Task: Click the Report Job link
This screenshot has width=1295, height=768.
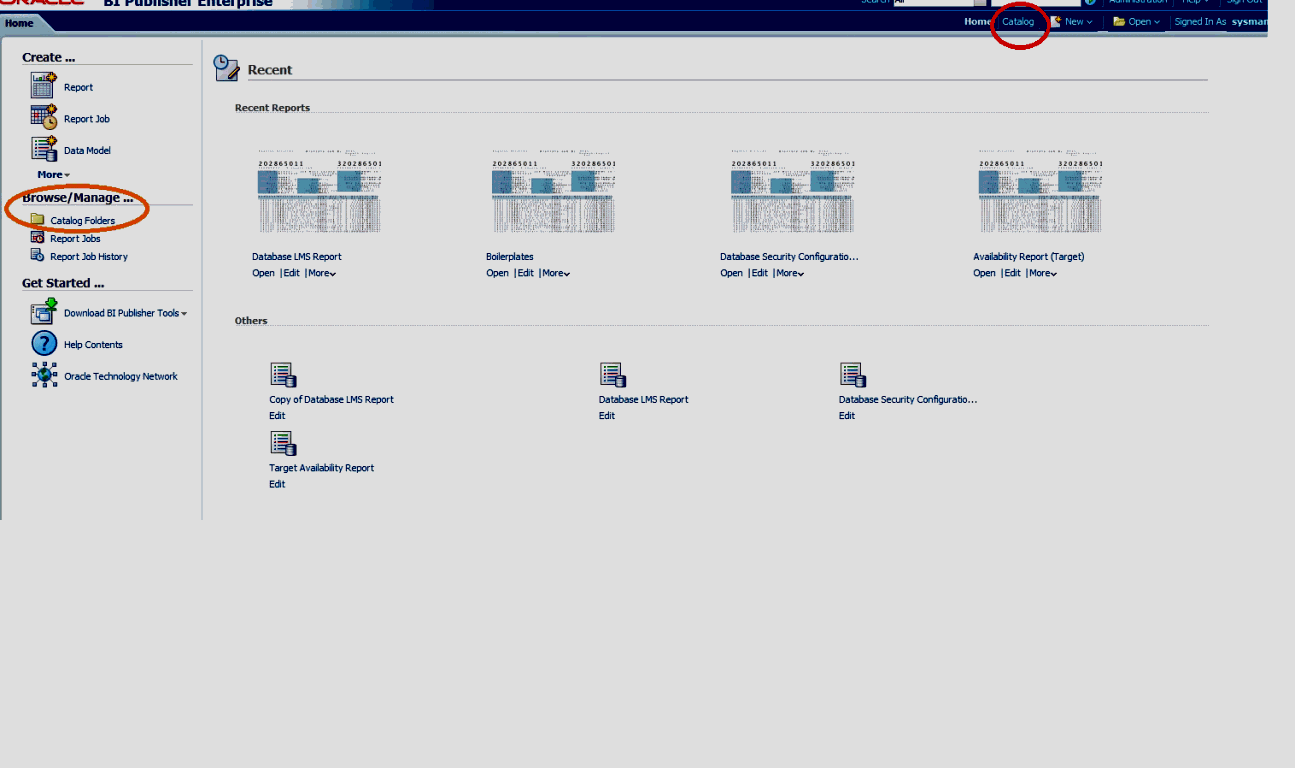Action: coord(87,119)
